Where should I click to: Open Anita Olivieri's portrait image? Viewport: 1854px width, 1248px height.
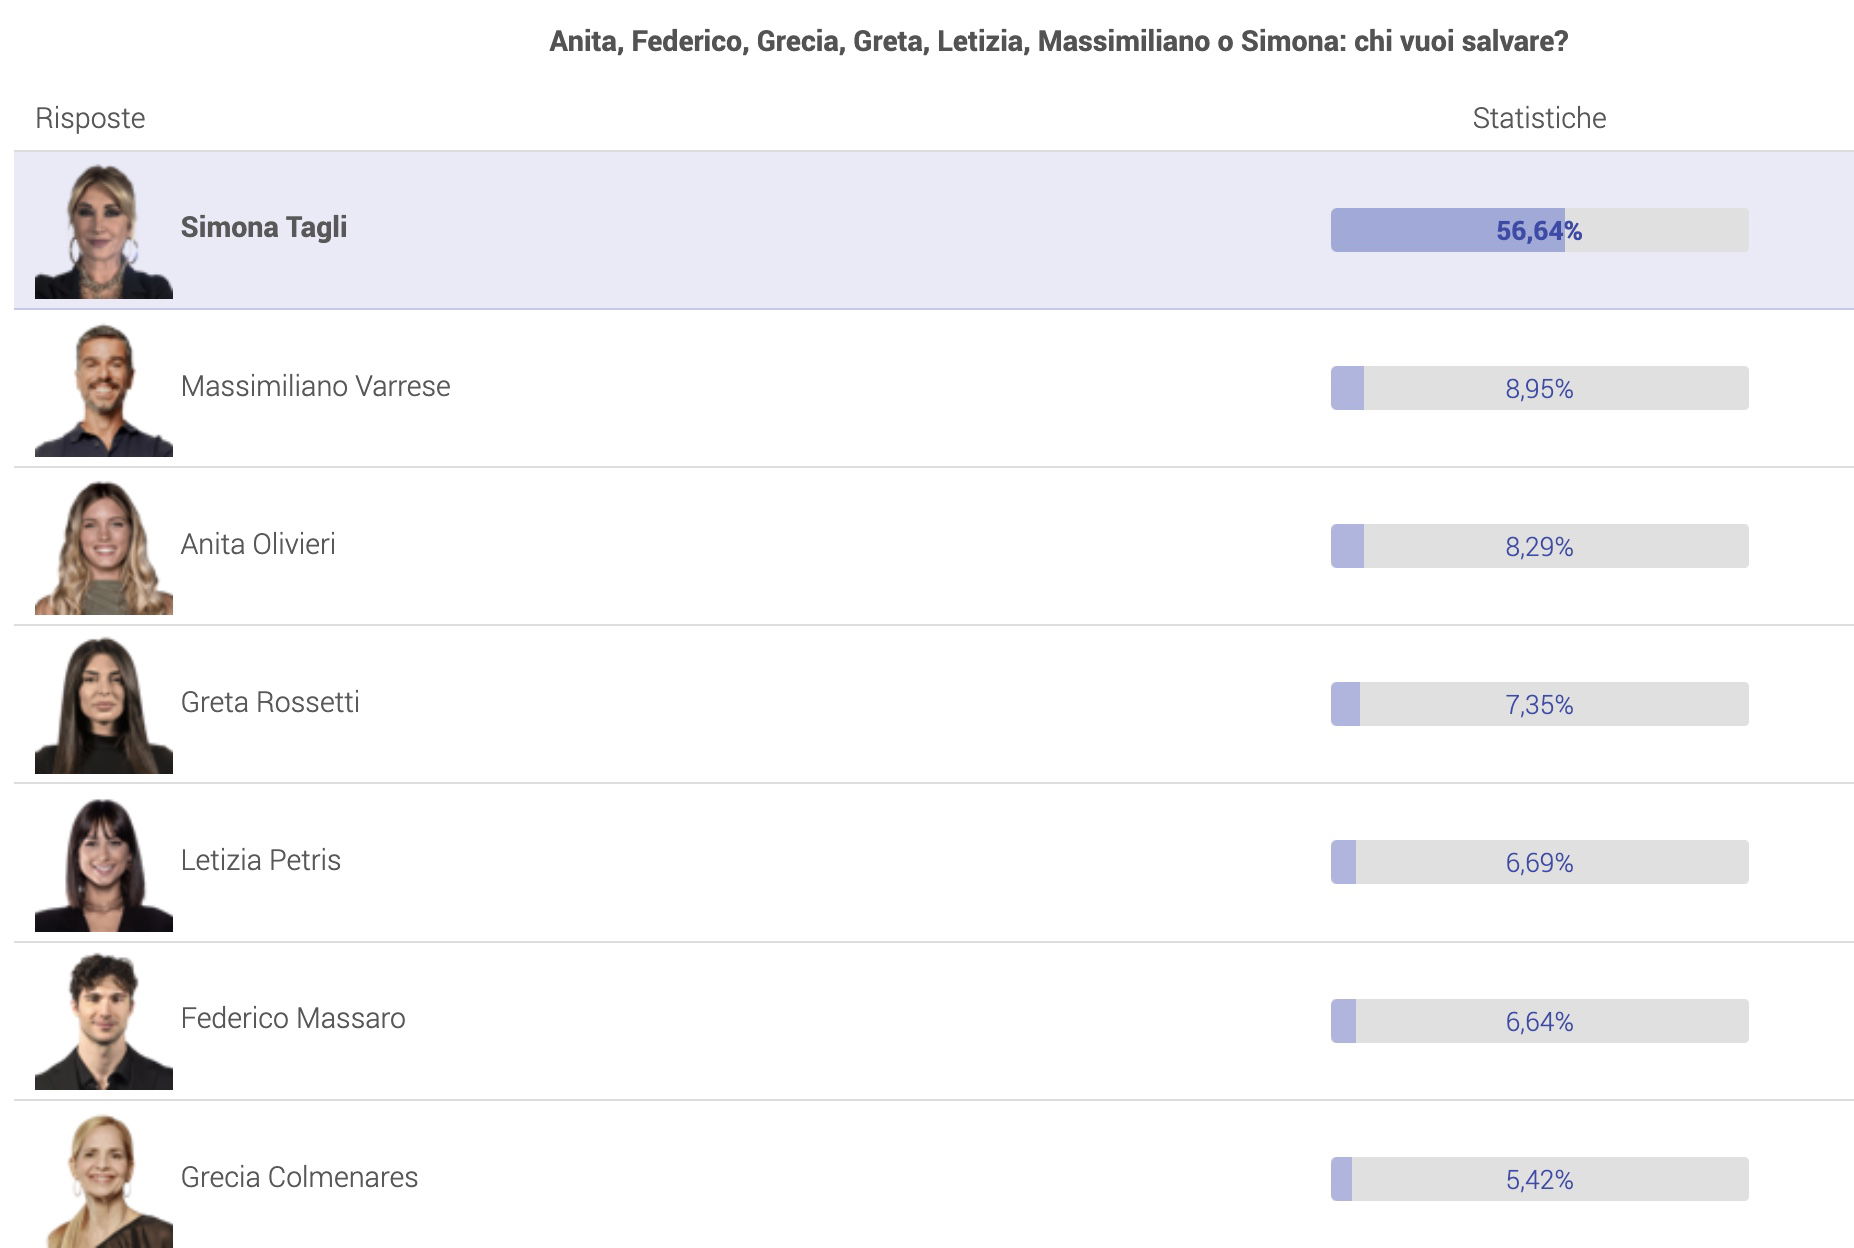click(104, 546)
